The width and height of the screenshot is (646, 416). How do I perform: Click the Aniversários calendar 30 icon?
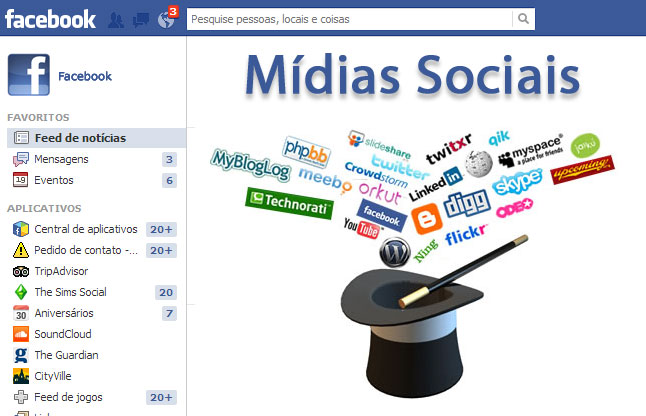coord(21,313)
